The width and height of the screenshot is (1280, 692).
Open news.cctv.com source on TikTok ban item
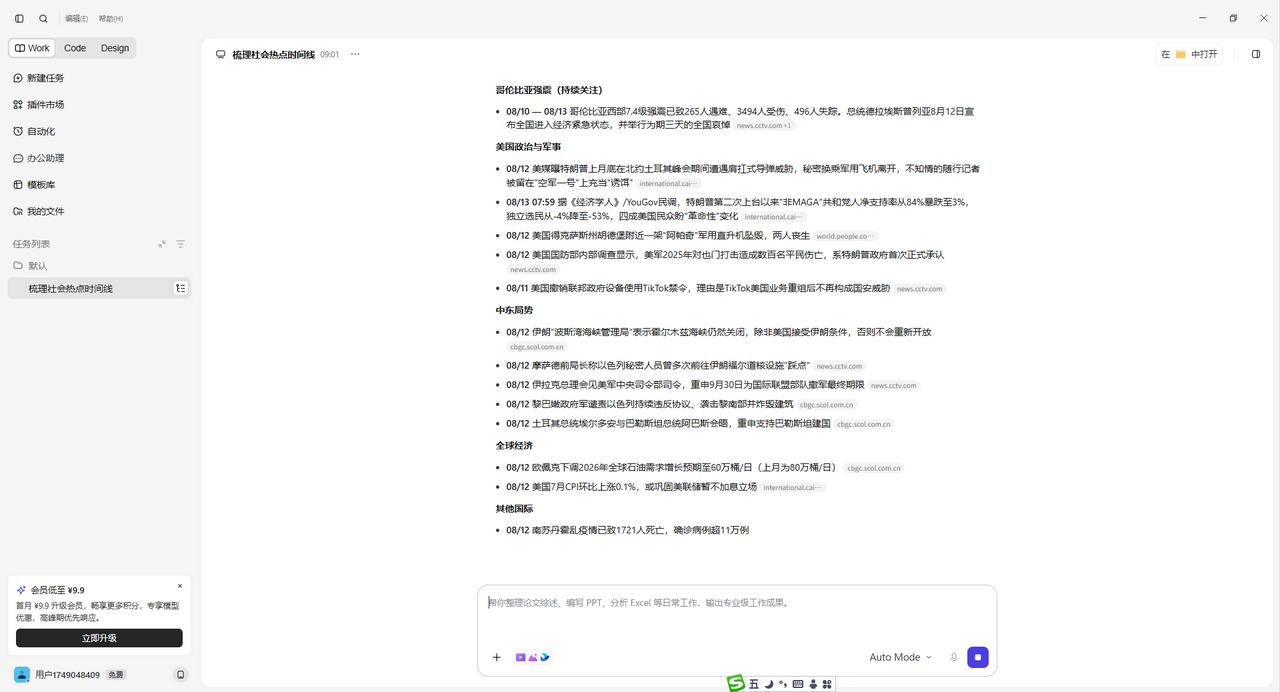(920, 289)
